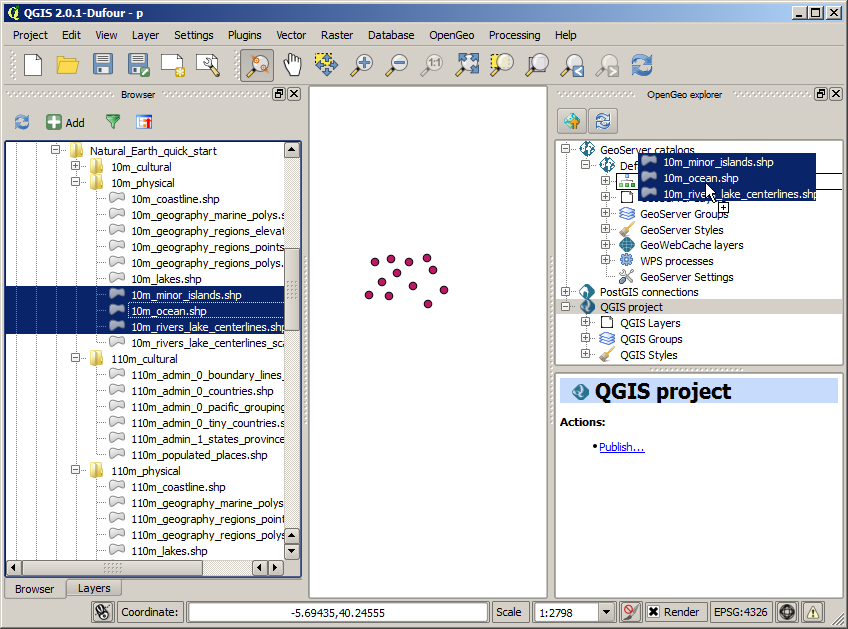Image resolution: width=848 pixels, height=629 pixels.
Task: Click the messages warning triangle icon
Action: pyautogui.click(x=812, y=612)
